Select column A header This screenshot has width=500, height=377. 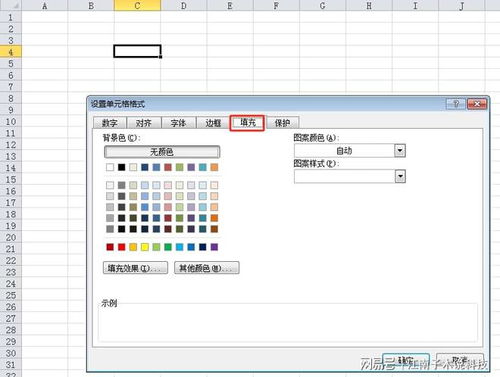45,5
